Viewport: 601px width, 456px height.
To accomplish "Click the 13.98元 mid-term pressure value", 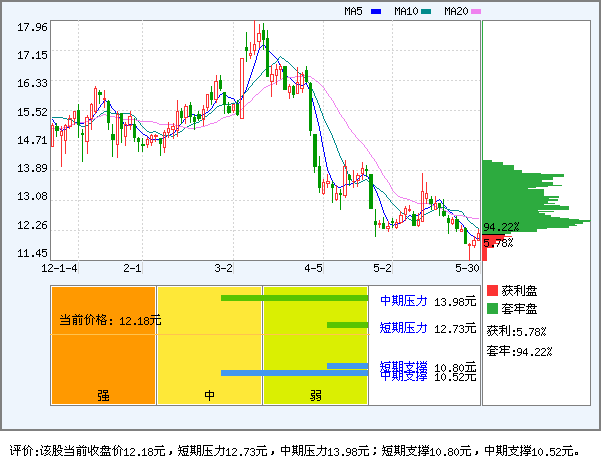I will point(455,301).
